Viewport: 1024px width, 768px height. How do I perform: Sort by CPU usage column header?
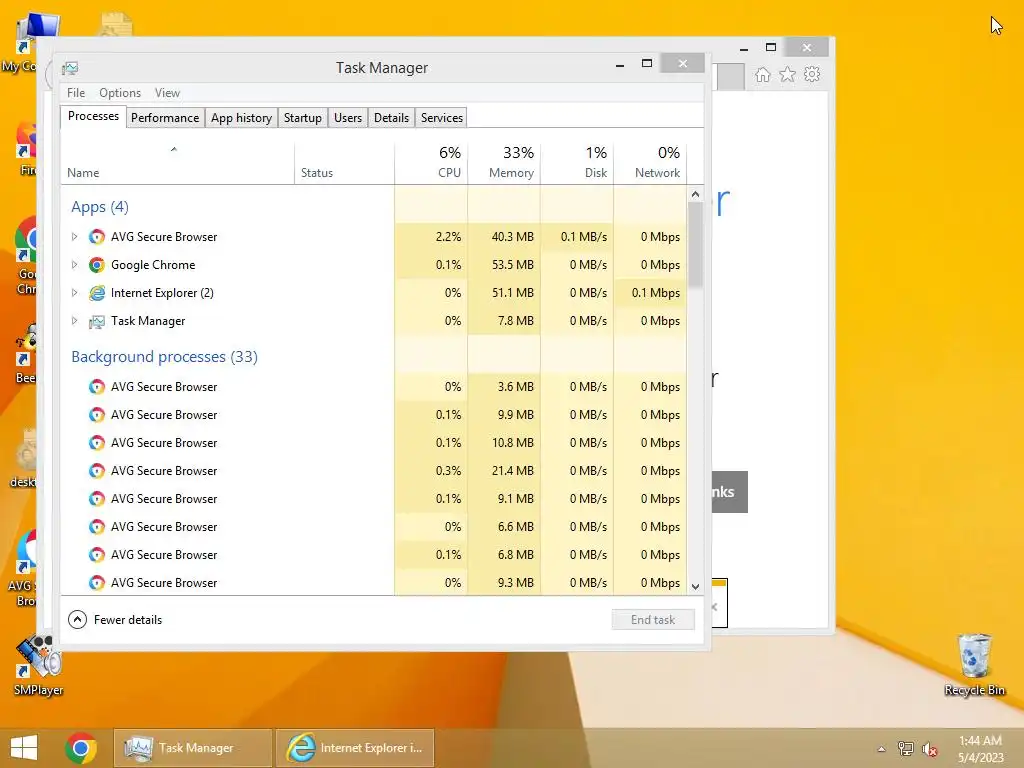tap(431, 163)
